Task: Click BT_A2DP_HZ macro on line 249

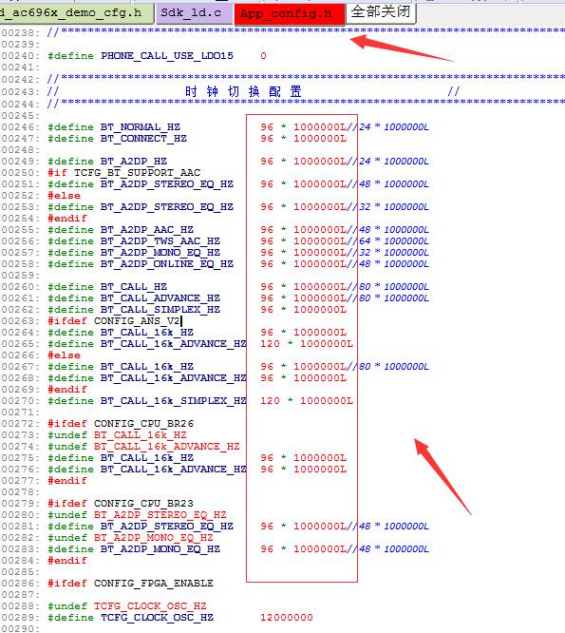Action: coord(134,161)
